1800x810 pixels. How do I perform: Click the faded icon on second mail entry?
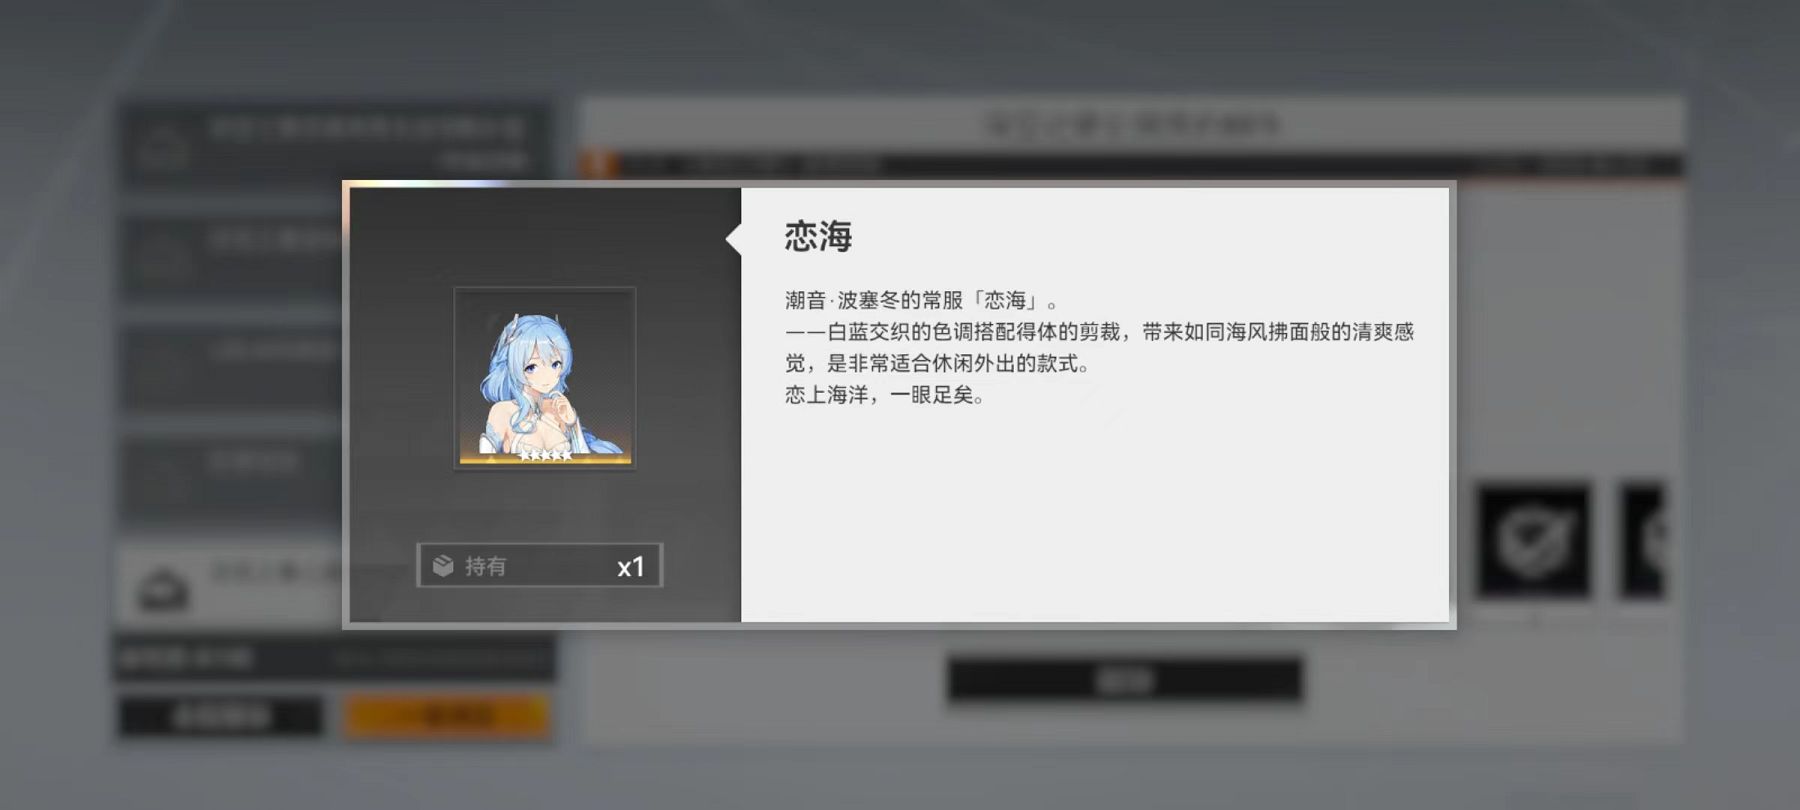[x=163, y=255]
